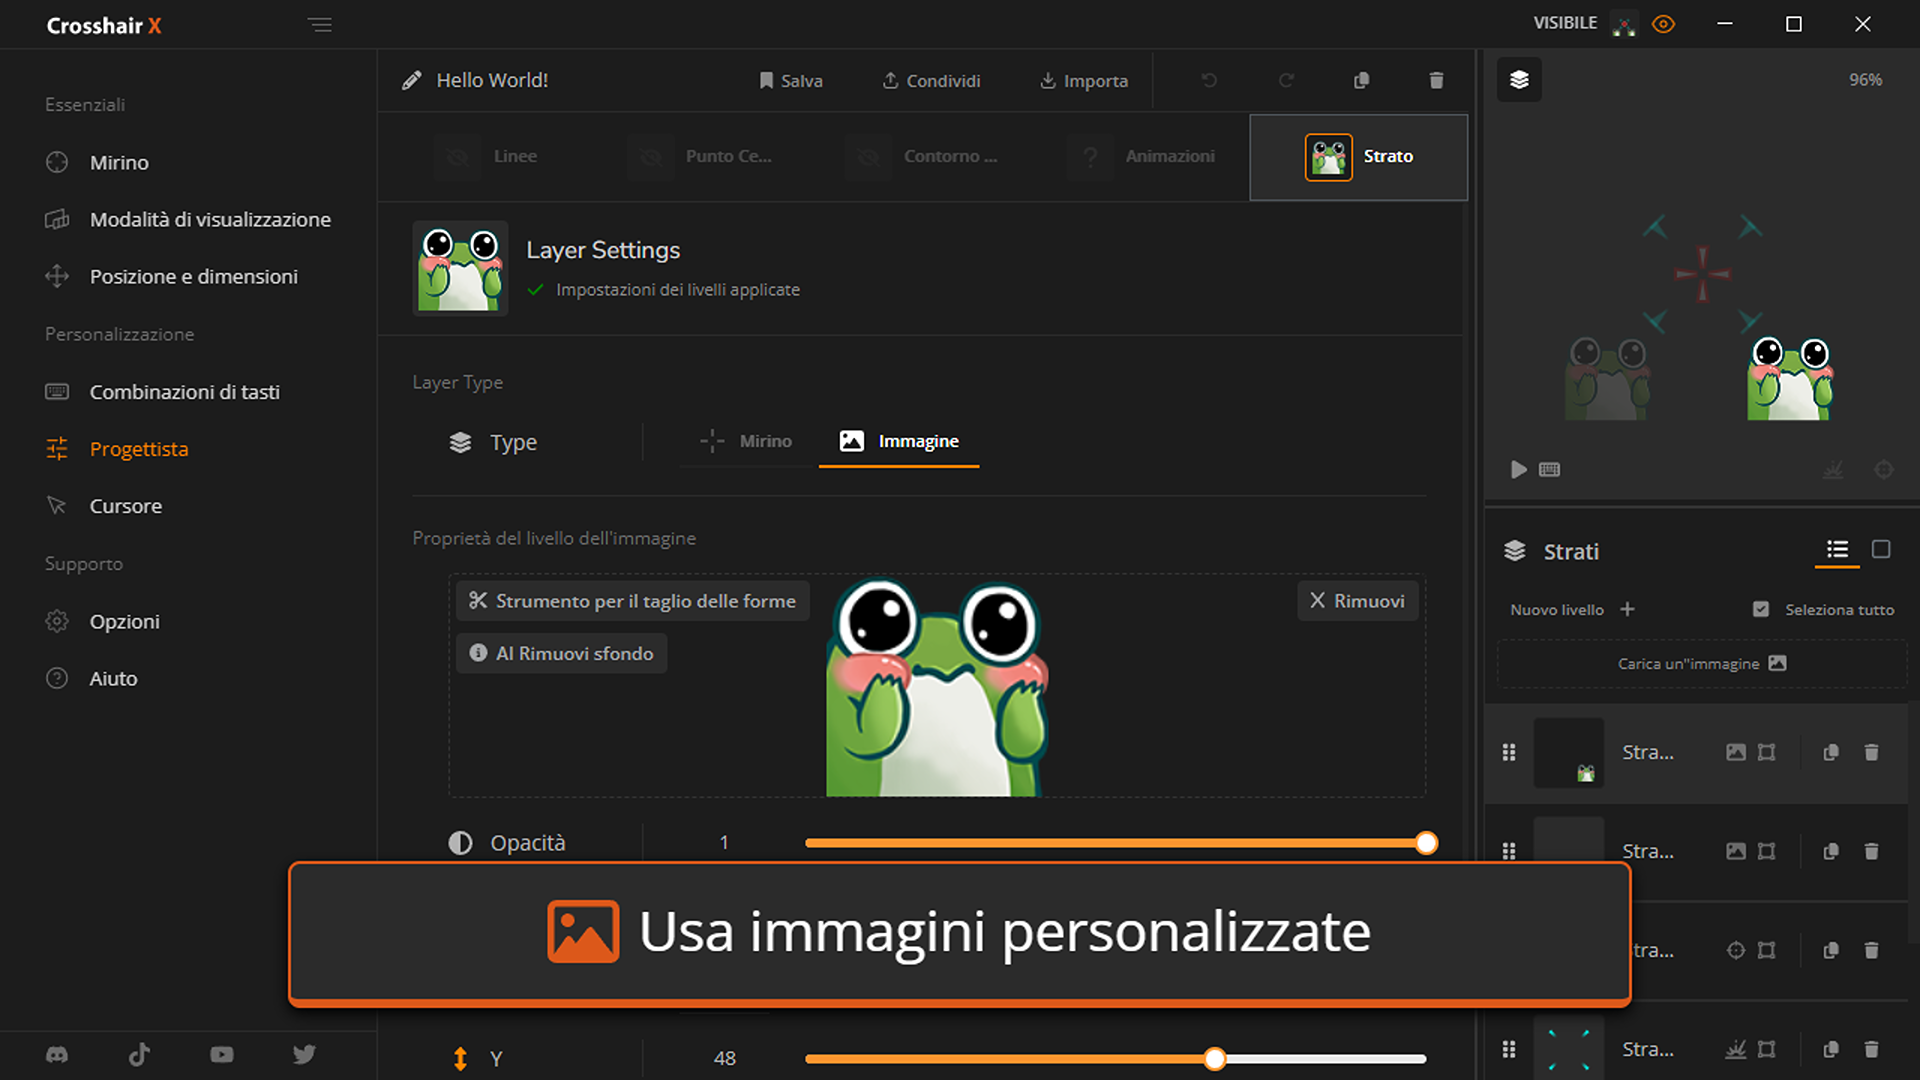Remove the image with Rimuovi

pos(1357,601)
